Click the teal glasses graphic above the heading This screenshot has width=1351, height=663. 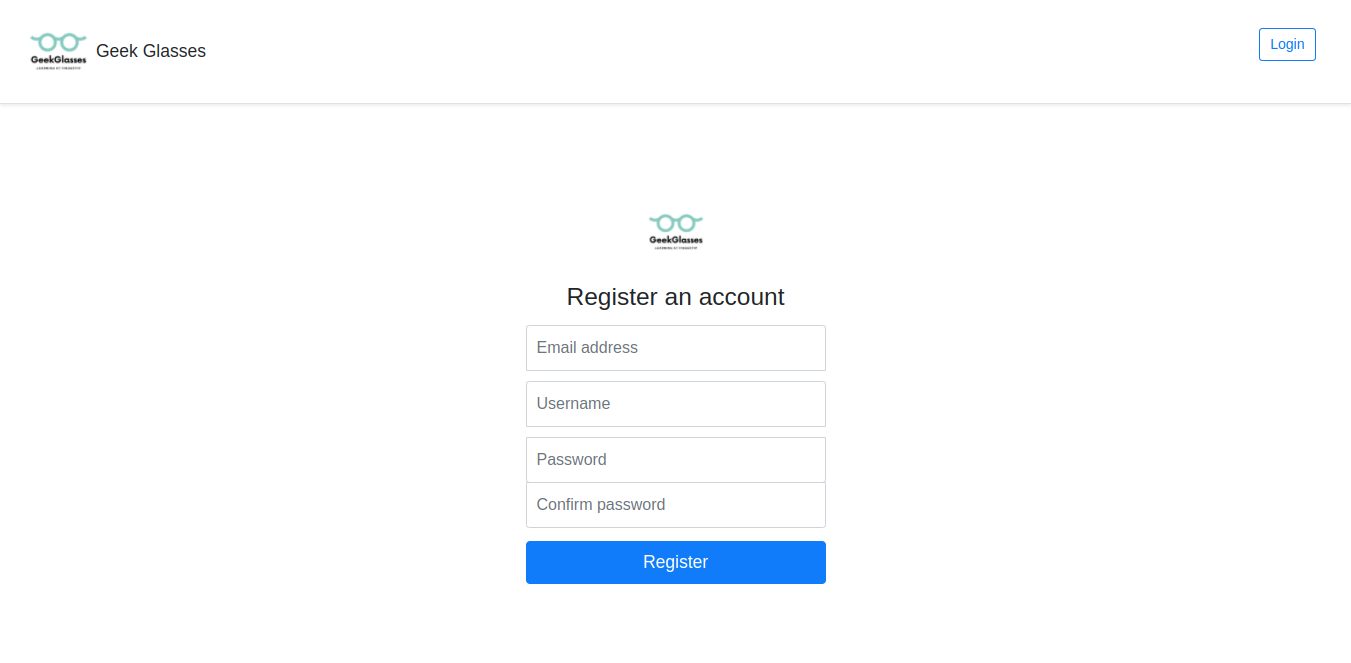(x=676, y=222)
